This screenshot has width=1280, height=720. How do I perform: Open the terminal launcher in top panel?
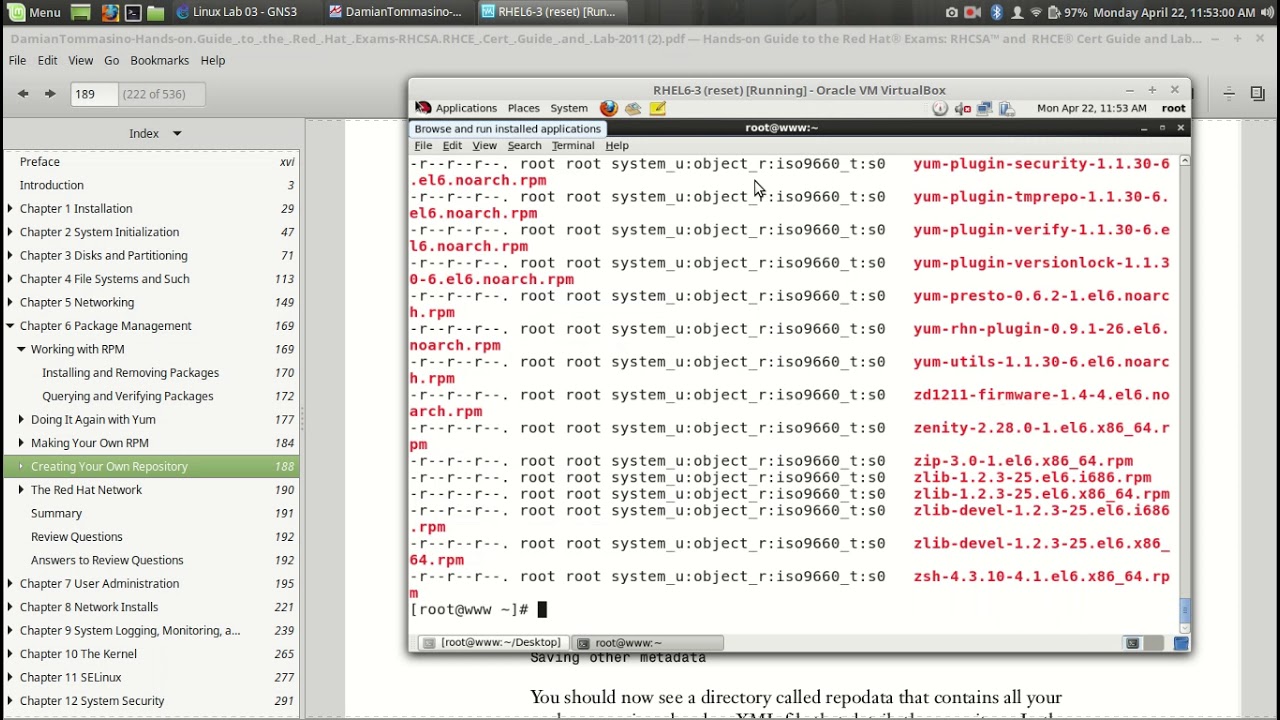click(132, 12)
